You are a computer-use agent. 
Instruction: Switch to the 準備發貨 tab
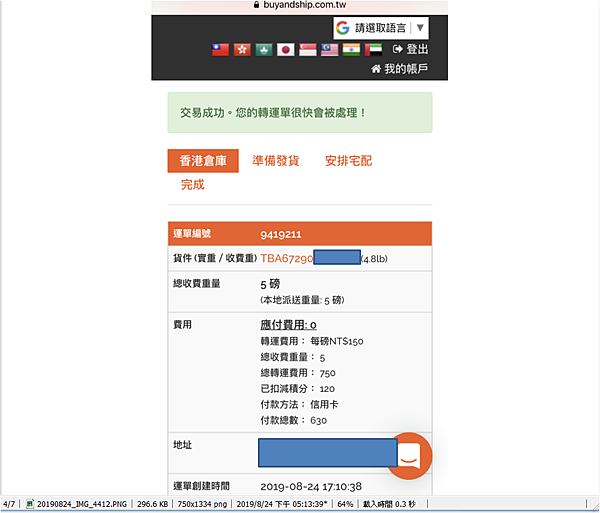pyautogui.click(x=276, y=161)
